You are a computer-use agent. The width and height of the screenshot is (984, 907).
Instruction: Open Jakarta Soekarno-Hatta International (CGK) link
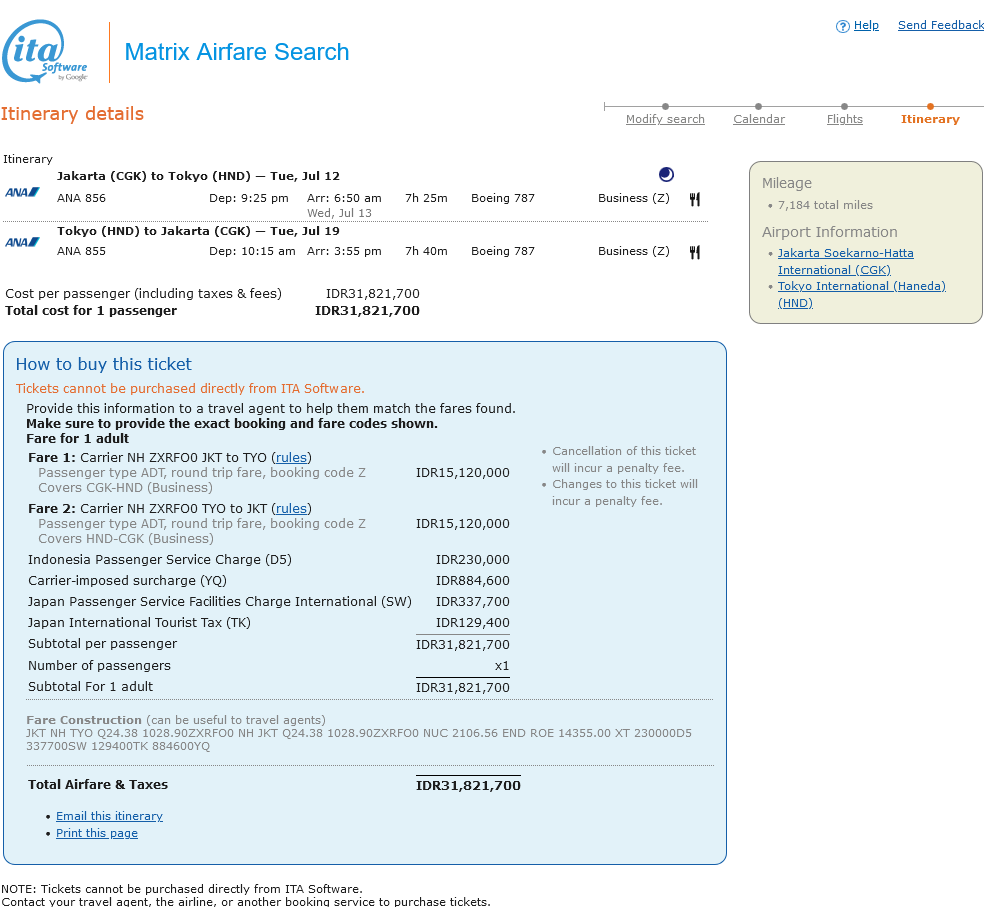tap(845, 261)
